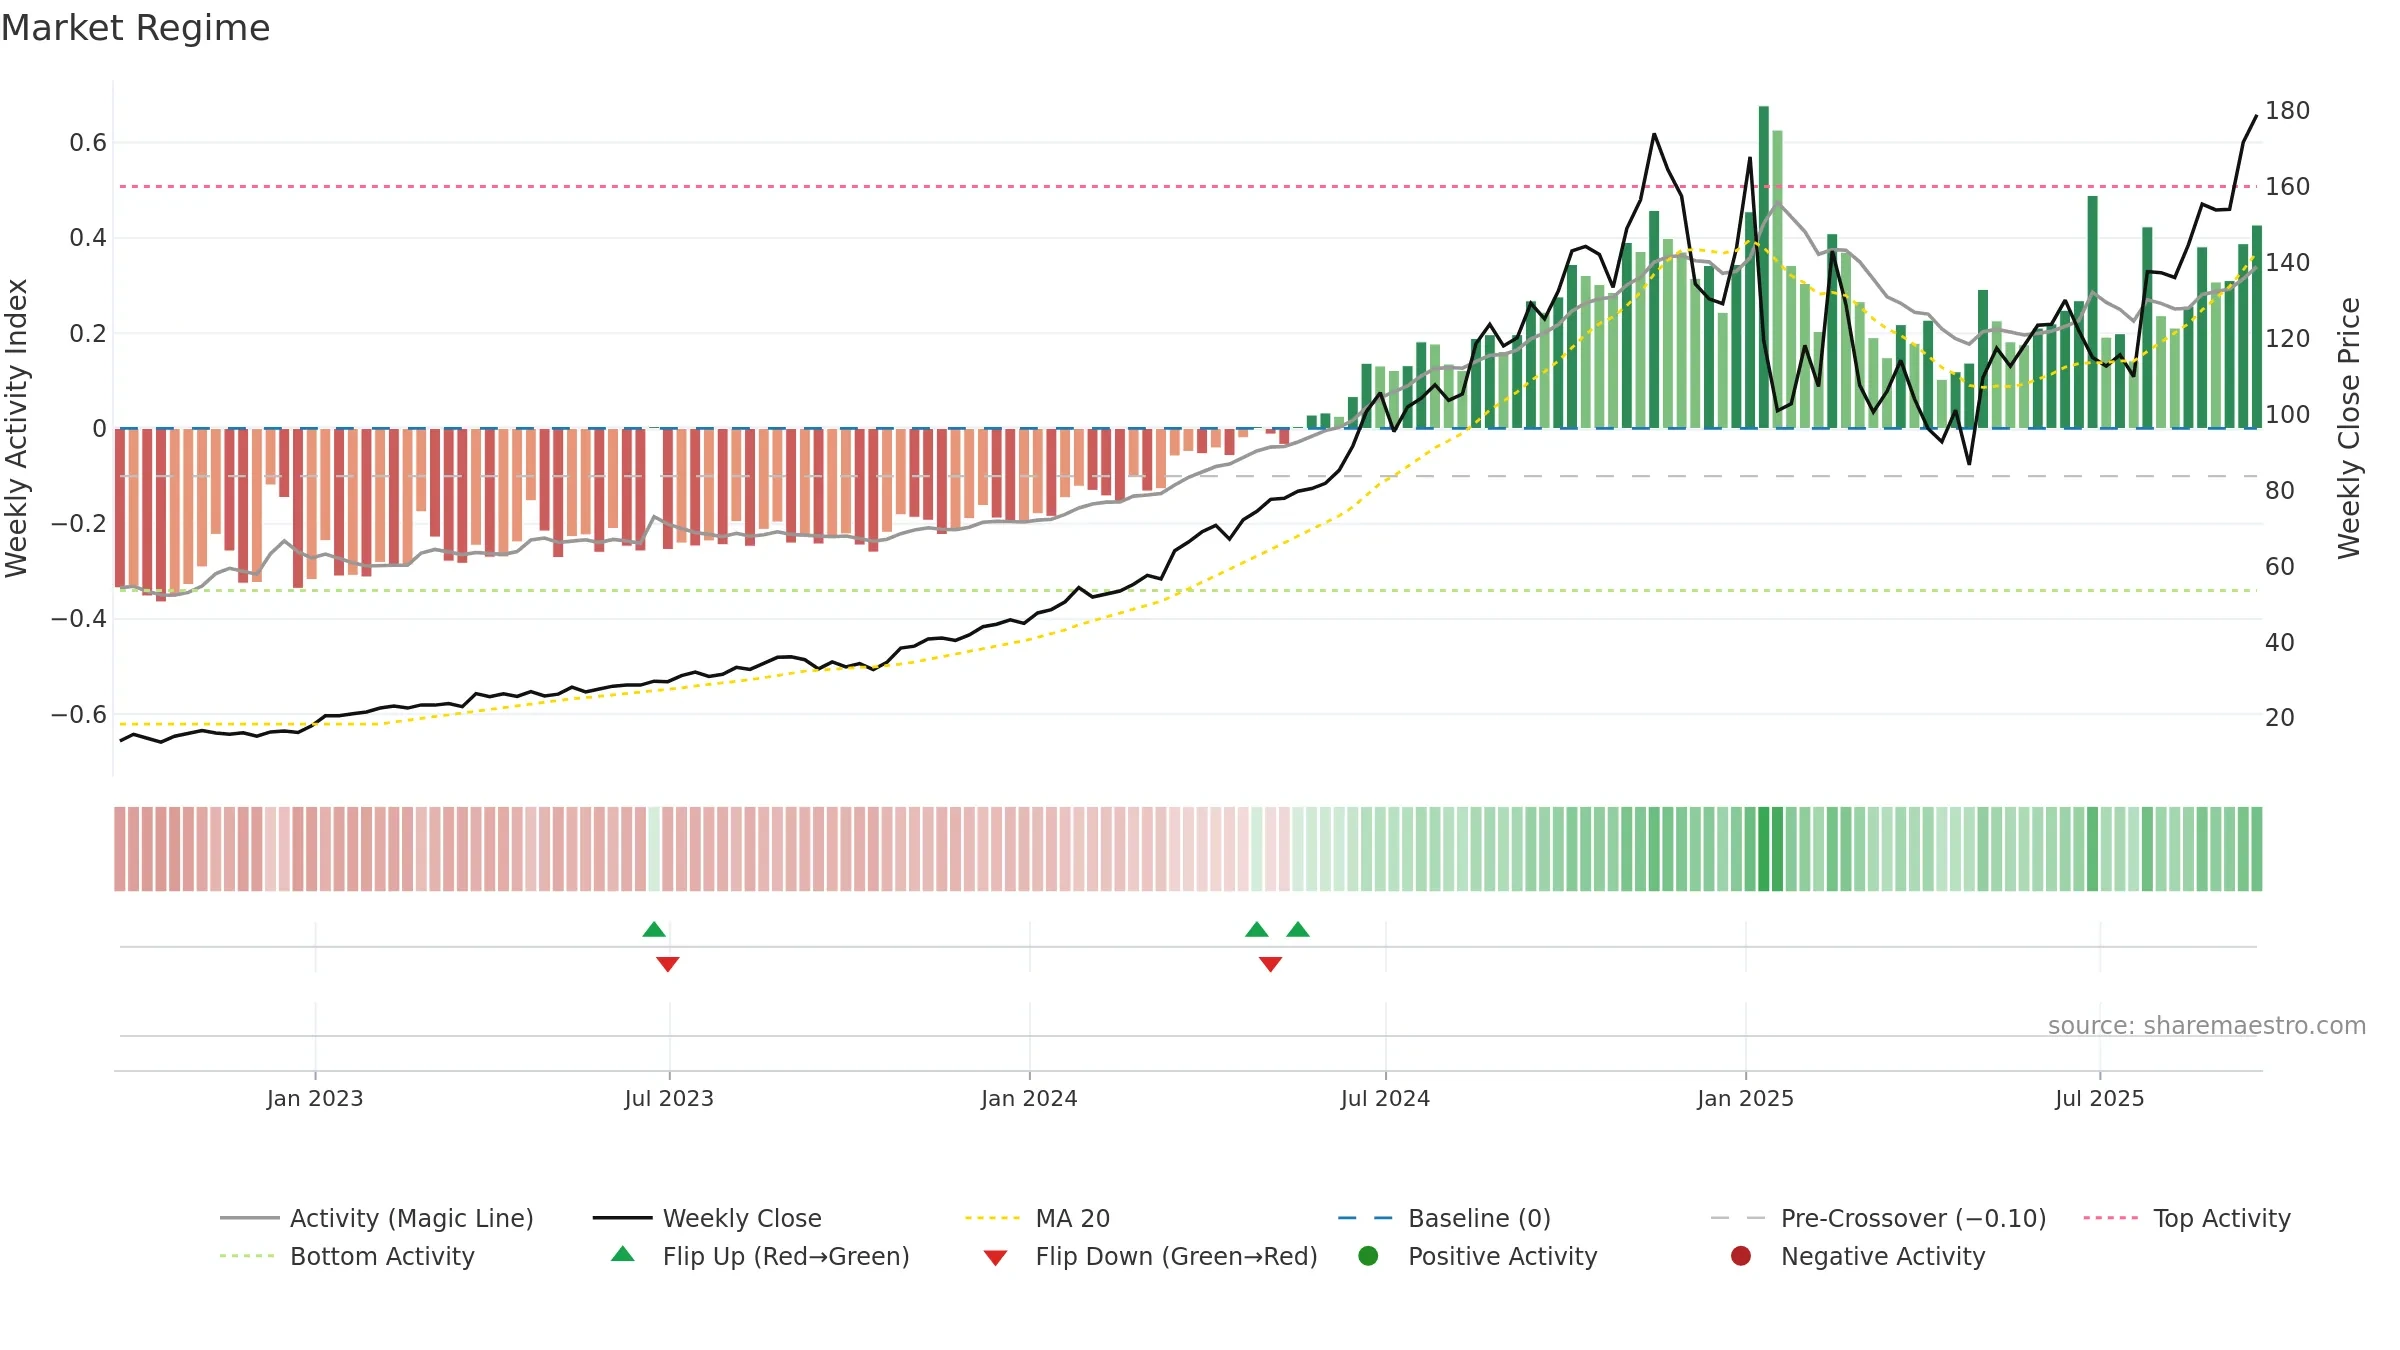Screen dimensions: 2400x1350
Task: Click the Weekly Close legend entry
Action: [x=707, y=1218]
